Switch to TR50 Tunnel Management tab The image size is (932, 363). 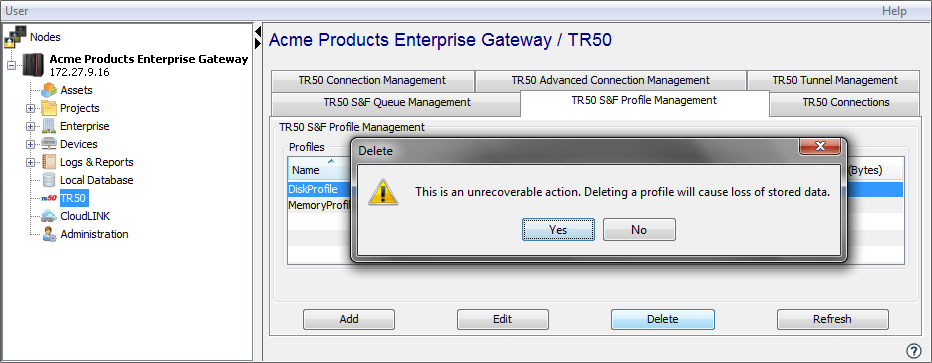tap(835, 80)
